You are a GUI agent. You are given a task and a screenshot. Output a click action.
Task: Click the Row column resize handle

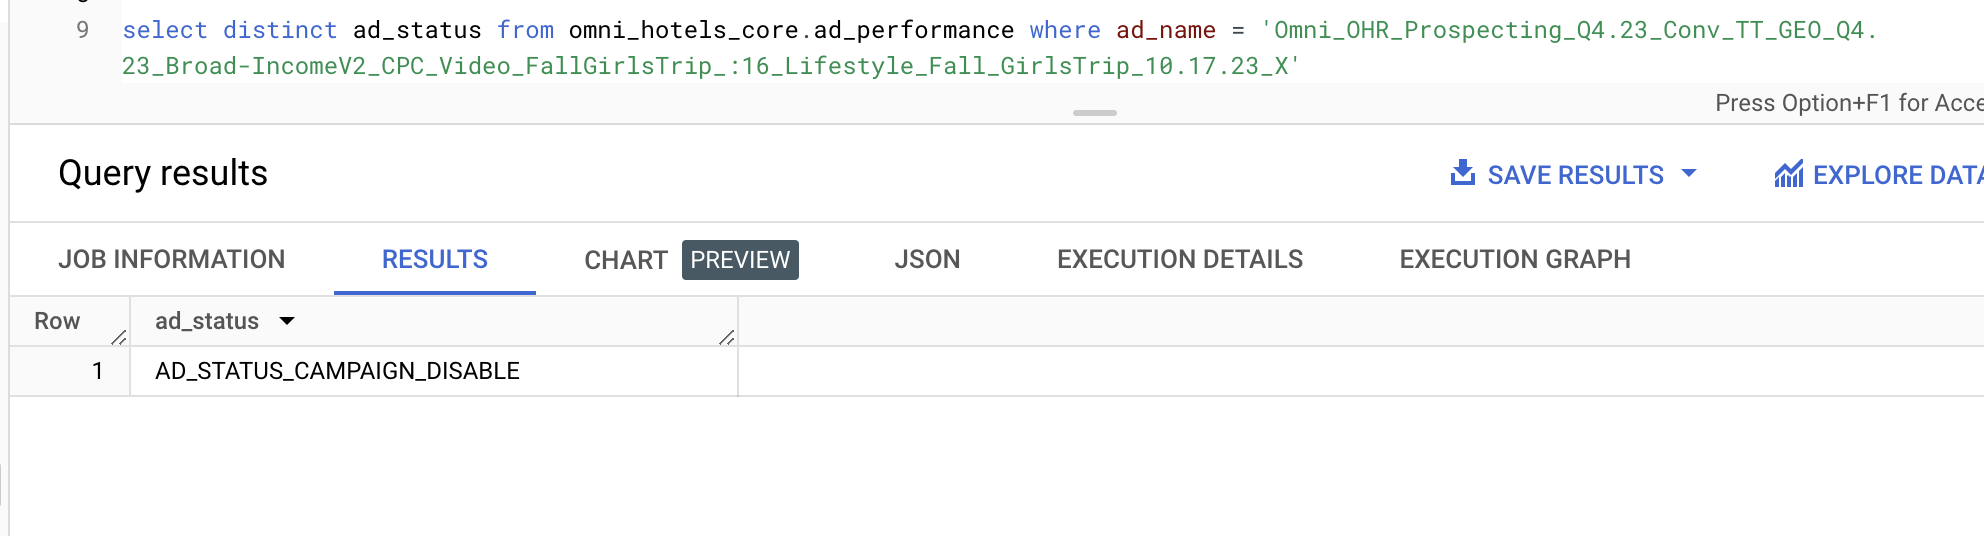coord(119,338)
